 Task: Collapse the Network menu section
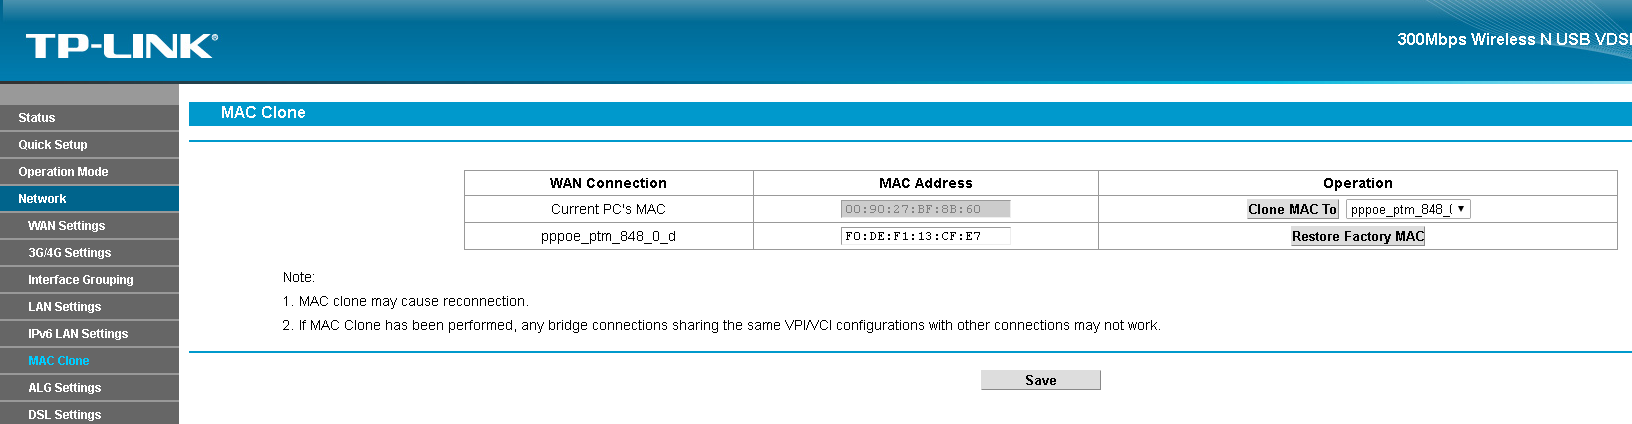(x=42, y=199)
